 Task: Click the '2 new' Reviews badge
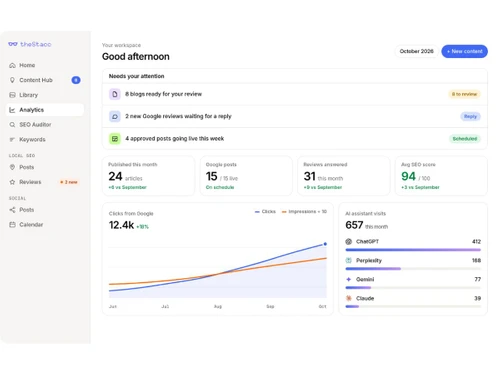coord(69,182)
